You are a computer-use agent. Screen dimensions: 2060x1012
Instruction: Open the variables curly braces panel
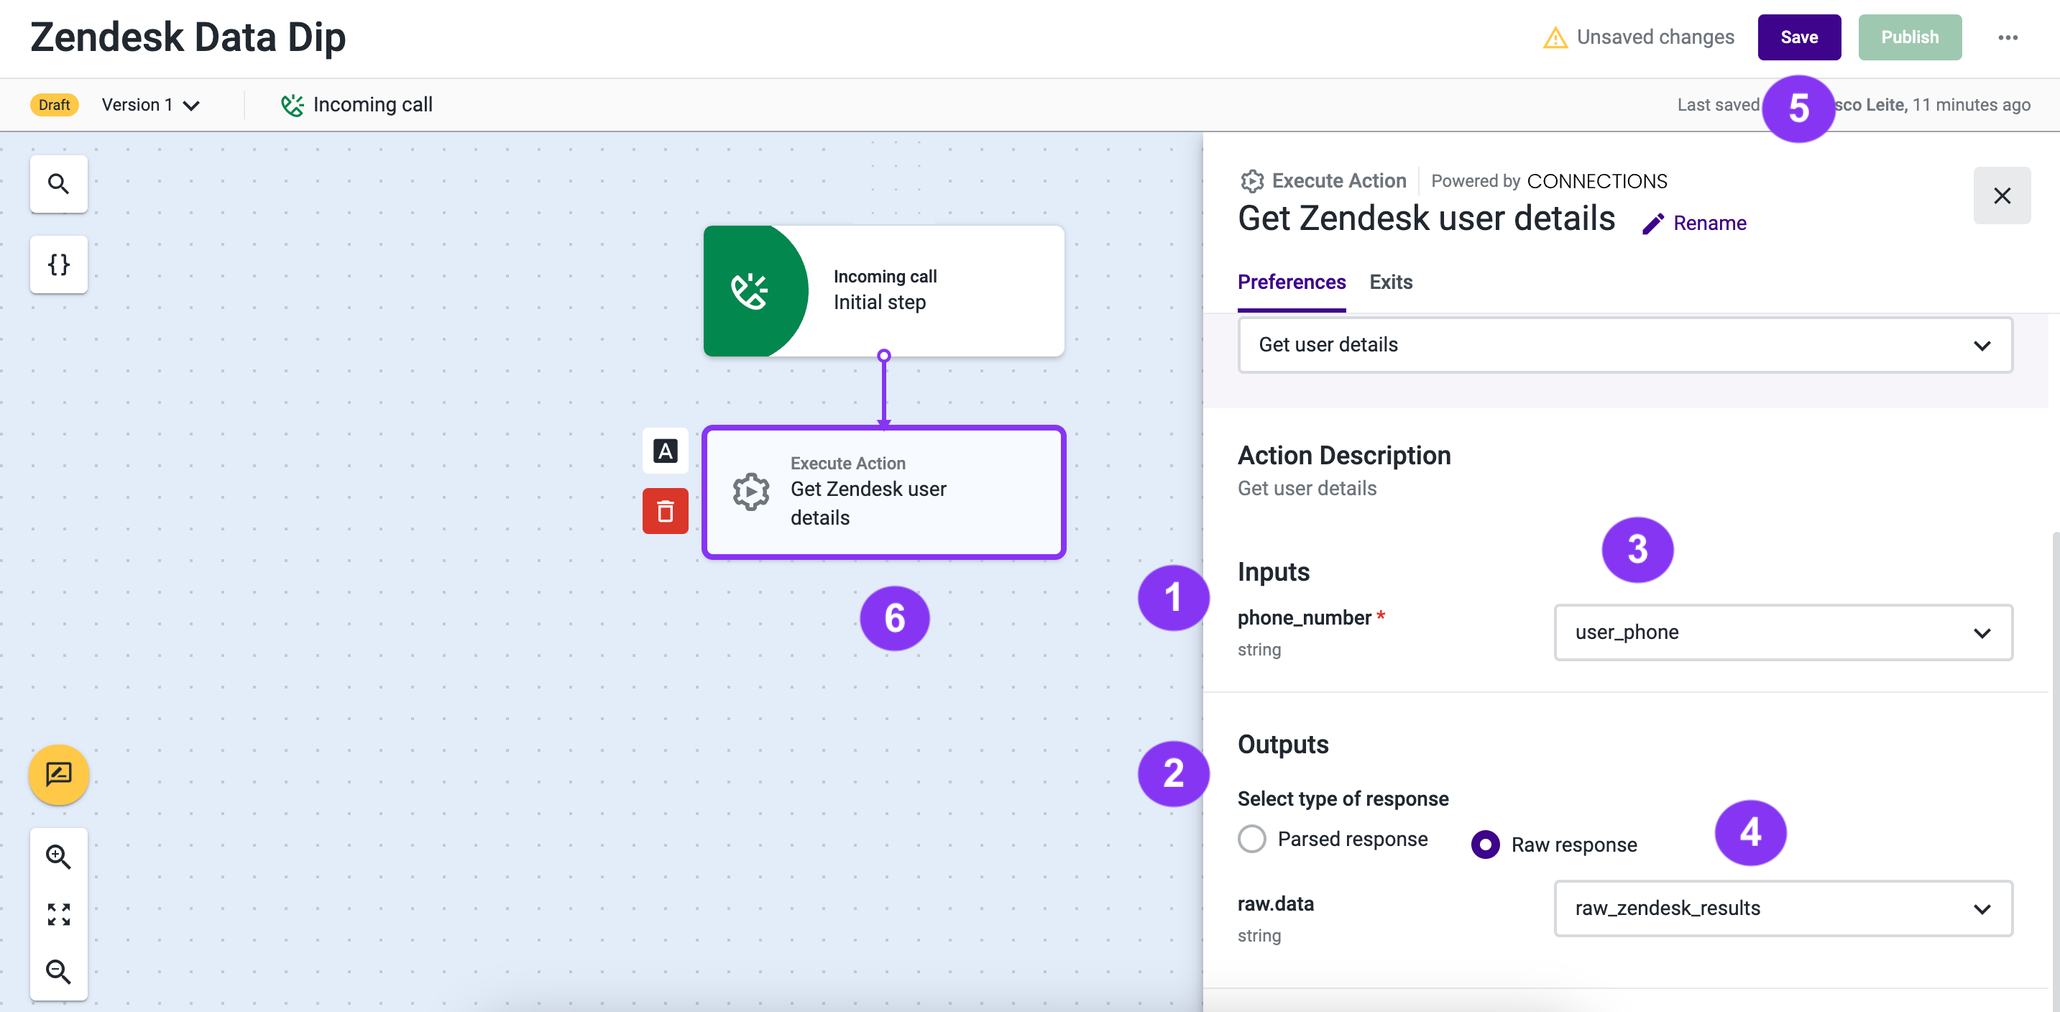click(59, 264)
